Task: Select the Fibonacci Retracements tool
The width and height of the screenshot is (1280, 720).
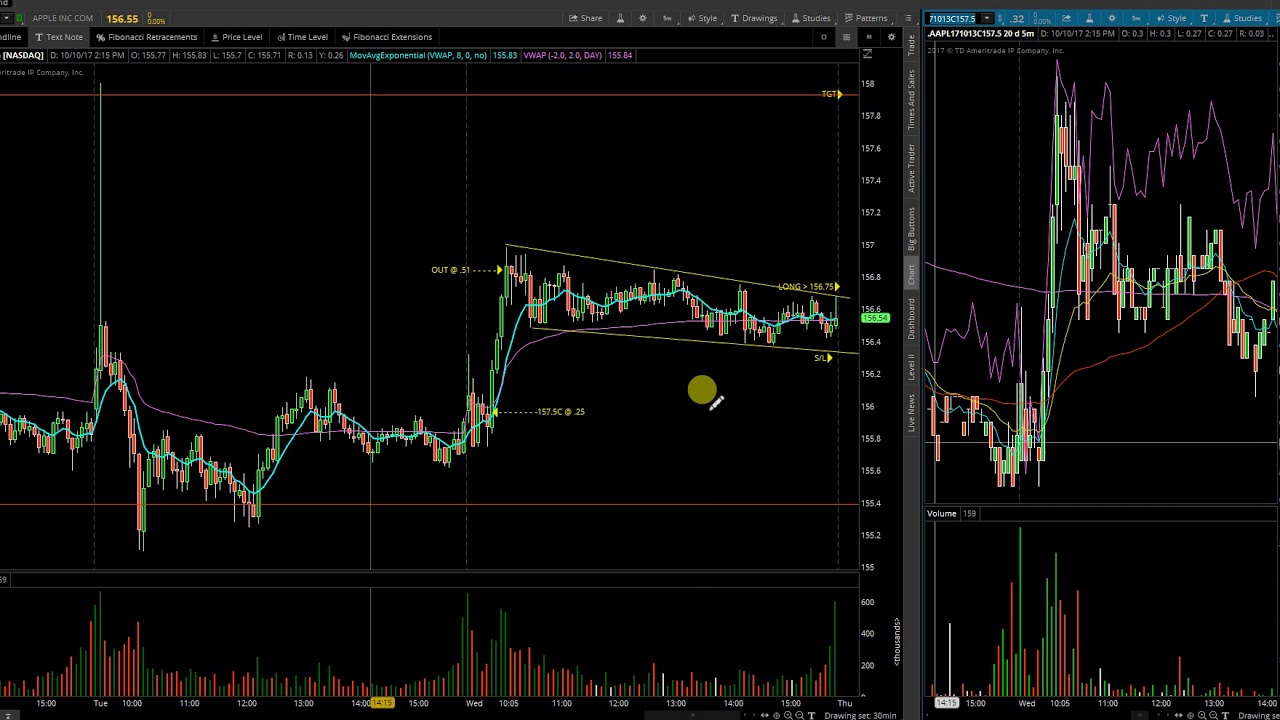Action: click(x=146, y=37)
